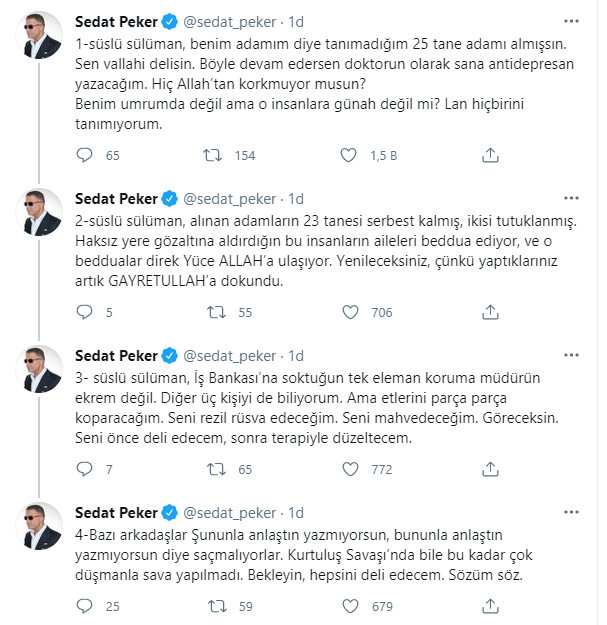Retweet the tweet with 65 retweets
This screenshot has width=607, height=625.
[x=212, y=468]
